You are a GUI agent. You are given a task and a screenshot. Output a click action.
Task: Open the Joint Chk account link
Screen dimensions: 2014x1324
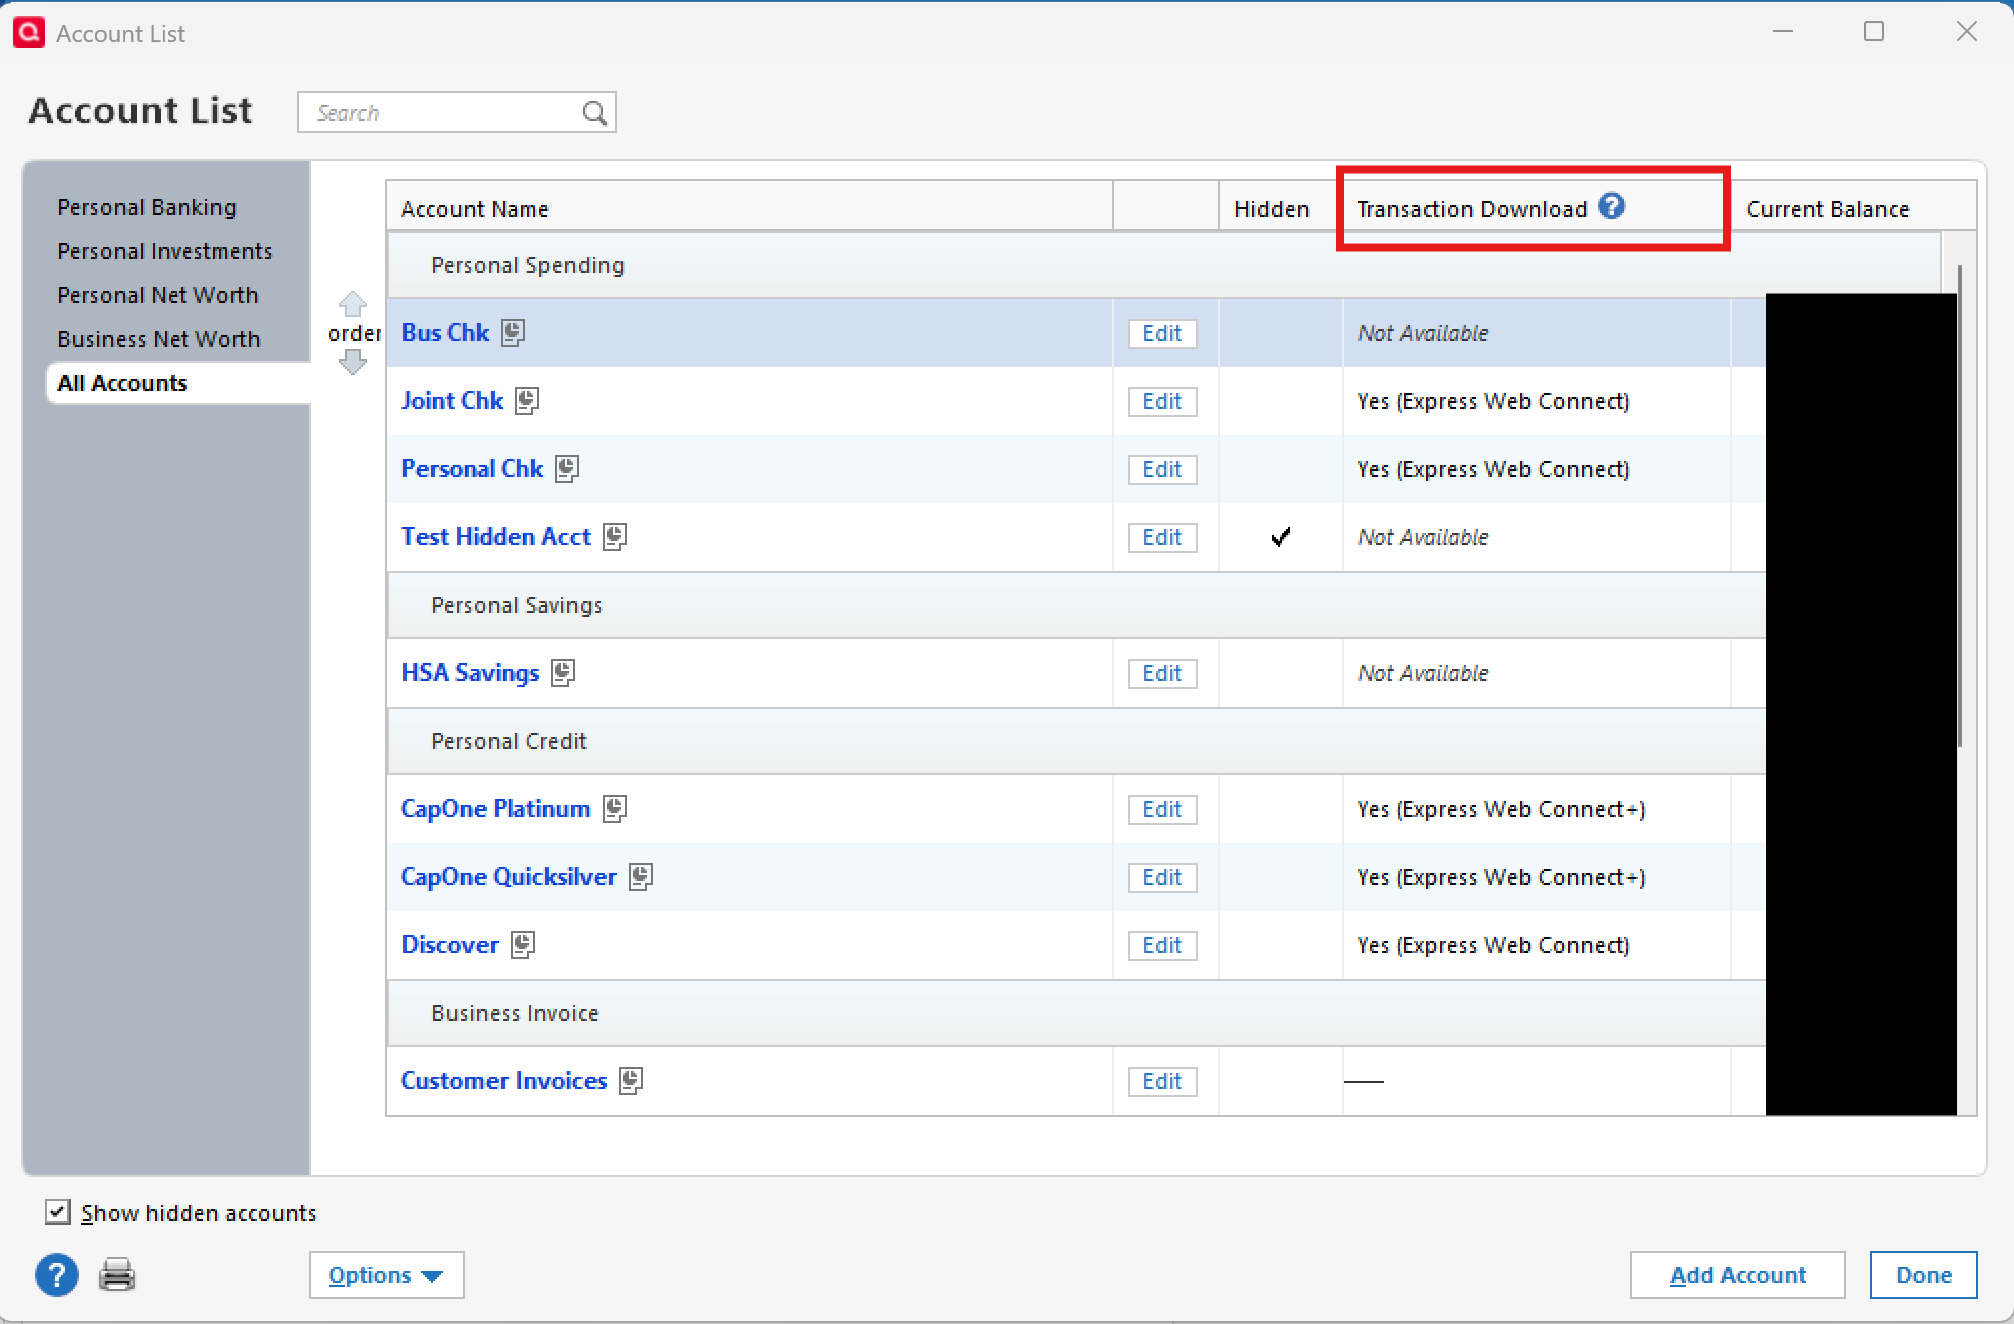coord(452,400)
